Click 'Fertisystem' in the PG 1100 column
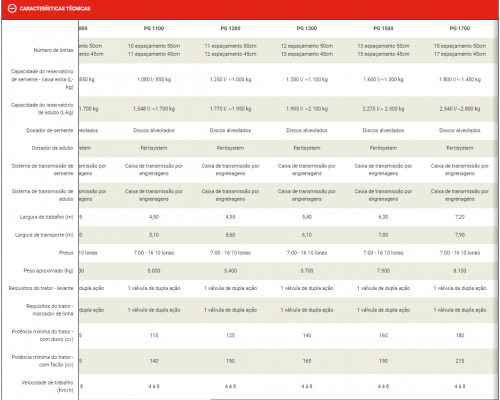 point(154,148)
